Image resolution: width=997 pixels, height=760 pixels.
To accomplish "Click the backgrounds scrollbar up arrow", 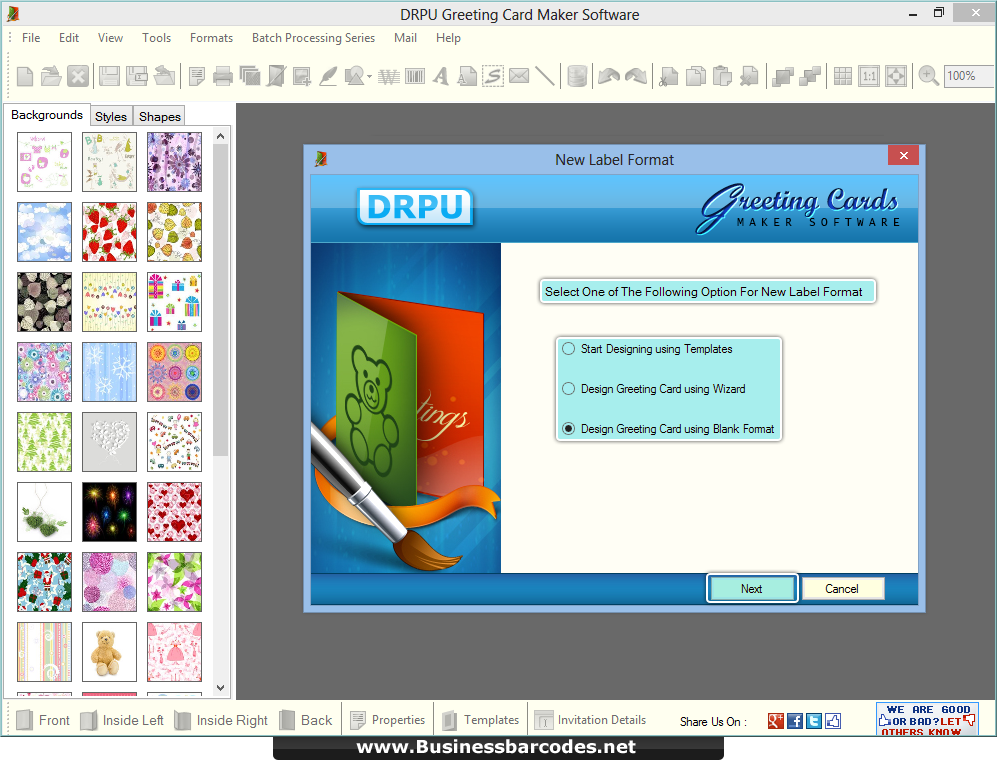I will [x=221, y=136].
